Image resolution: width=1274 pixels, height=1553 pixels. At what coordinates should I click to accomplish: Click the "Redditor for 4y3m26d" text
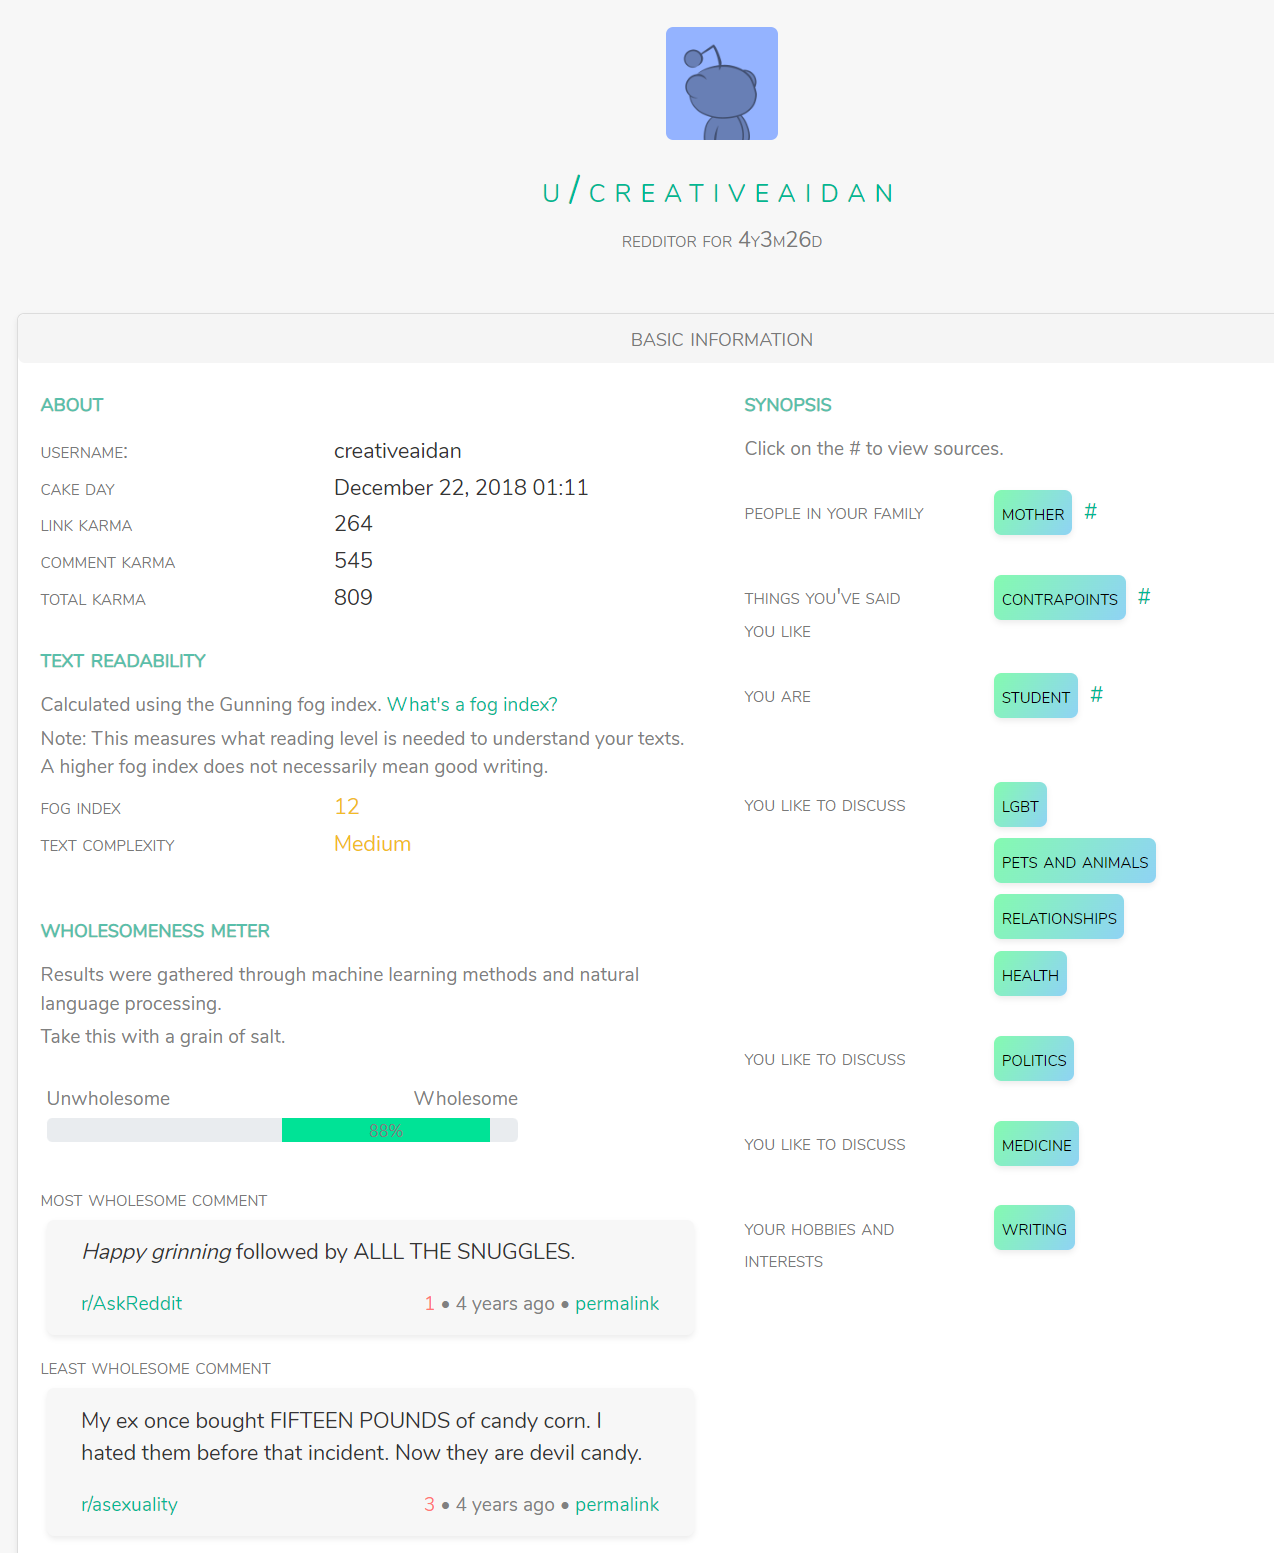click(722, 240)
